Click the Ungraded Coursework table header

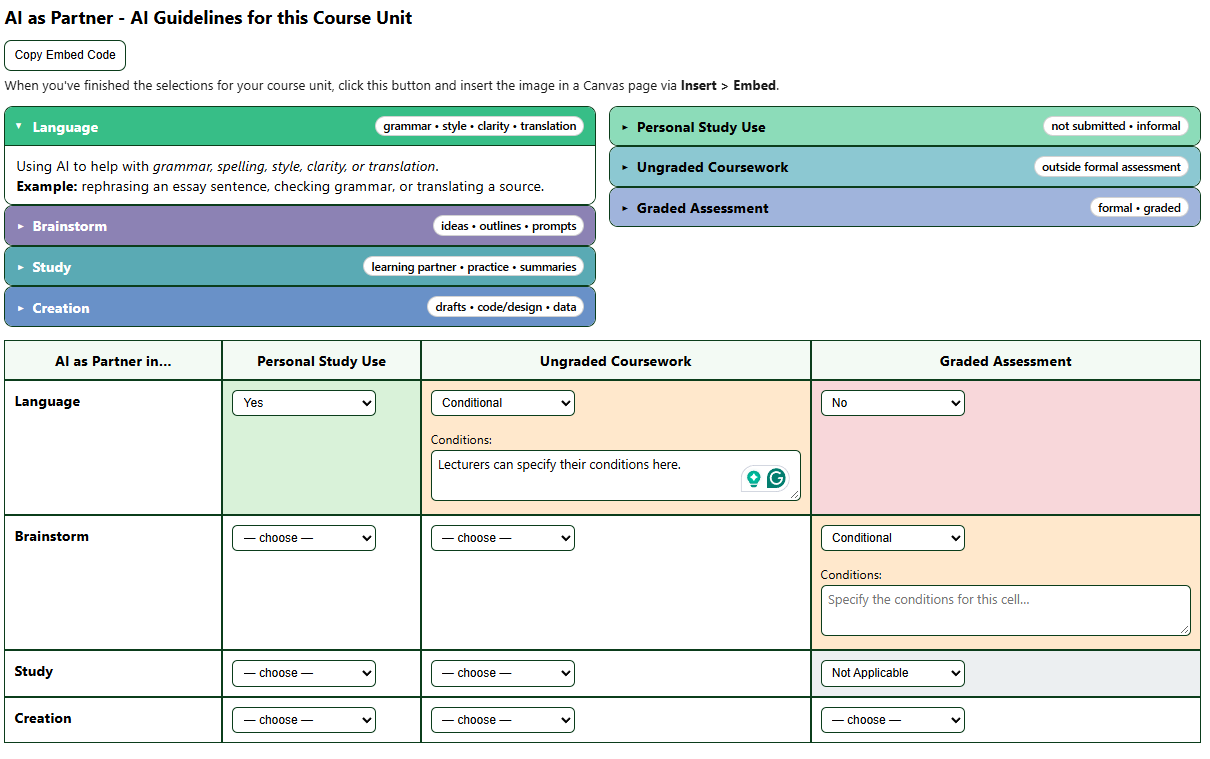click(x=616, y=361)
